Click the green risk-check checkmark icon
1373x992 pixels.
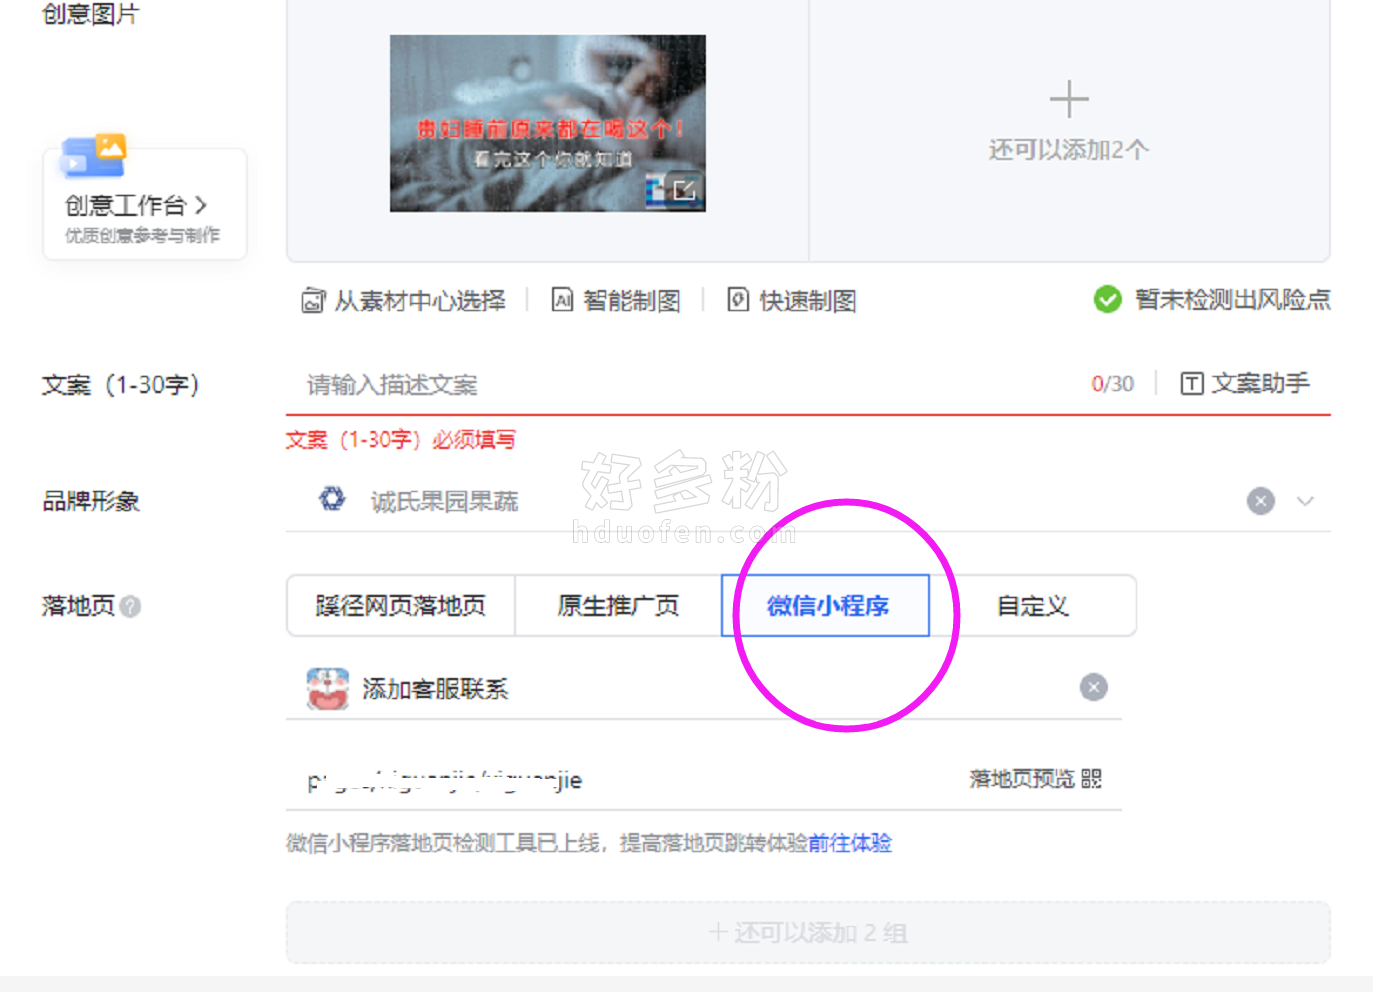(x=1107, y=299)
